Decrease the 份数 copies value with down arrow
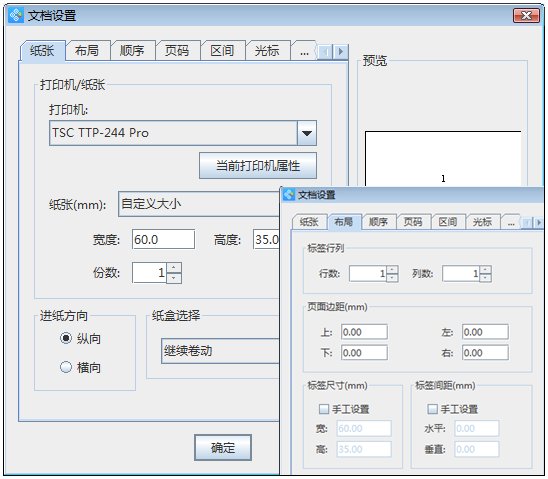 (x=174, y=278)
